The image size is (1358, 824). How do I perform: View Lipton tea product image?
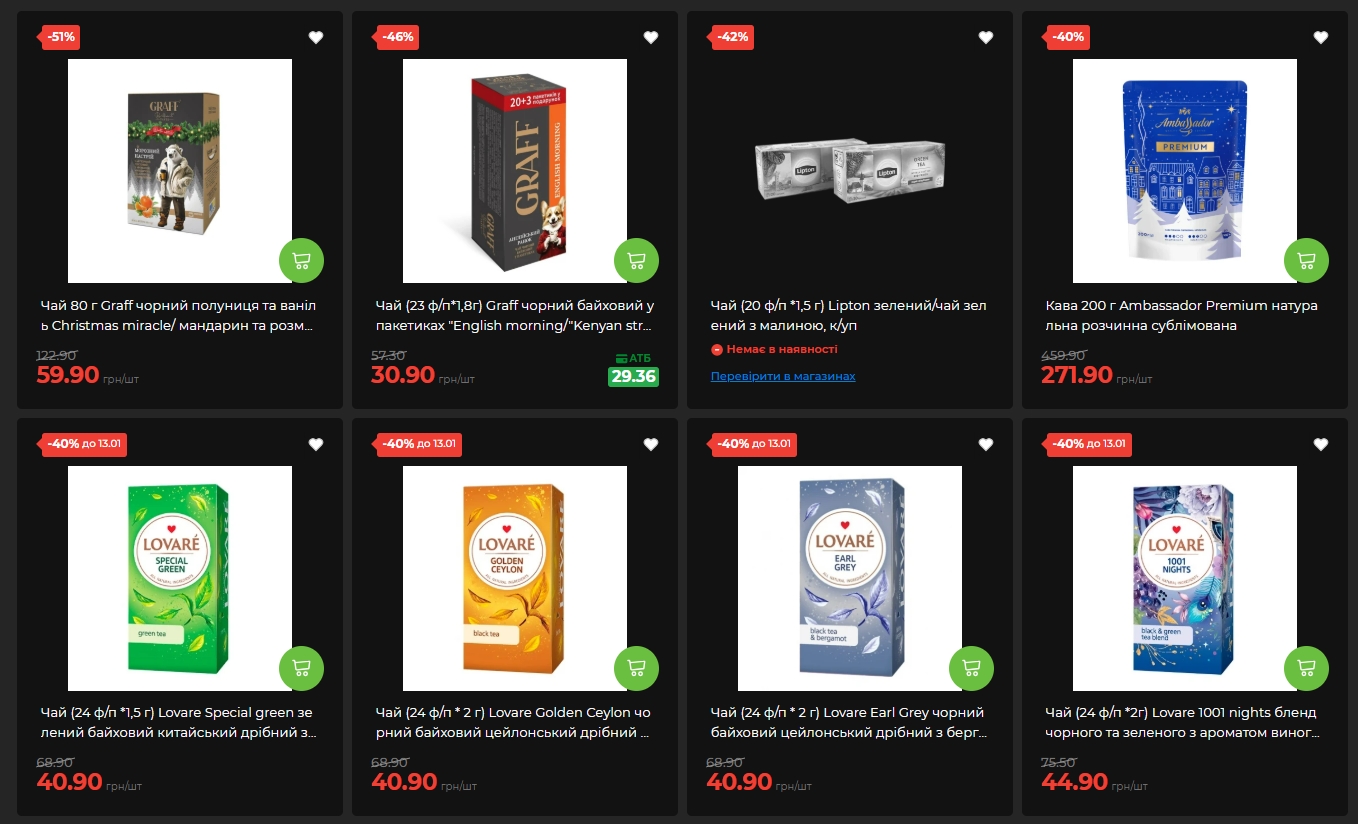[850, 171]
